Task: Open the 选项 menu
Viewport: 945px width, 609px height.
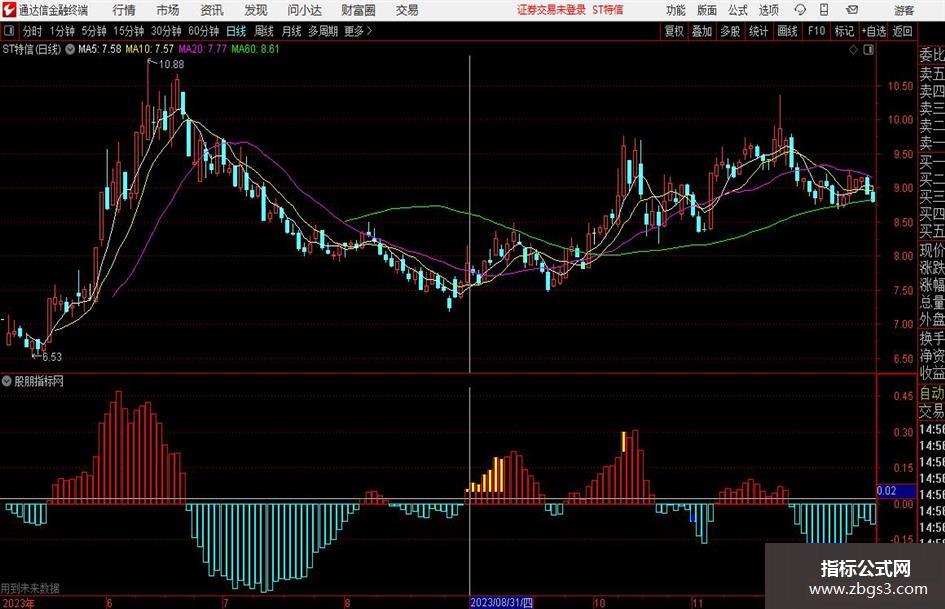Action: [x=768, y=10]
